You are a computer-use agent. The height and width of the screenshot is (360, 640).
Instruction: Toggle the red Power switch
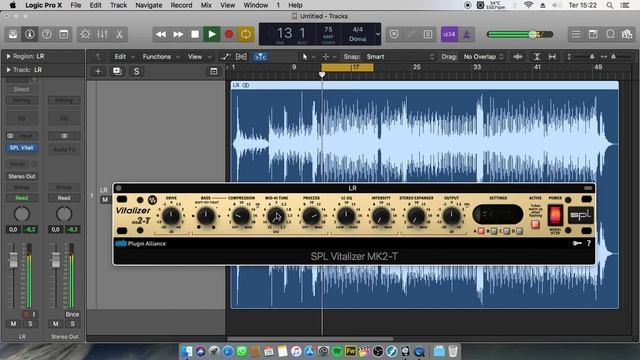555,215
